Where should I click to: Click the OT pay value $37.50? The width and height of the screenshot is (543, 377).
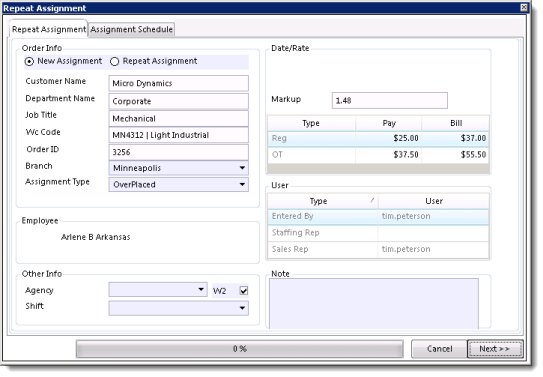406,155
